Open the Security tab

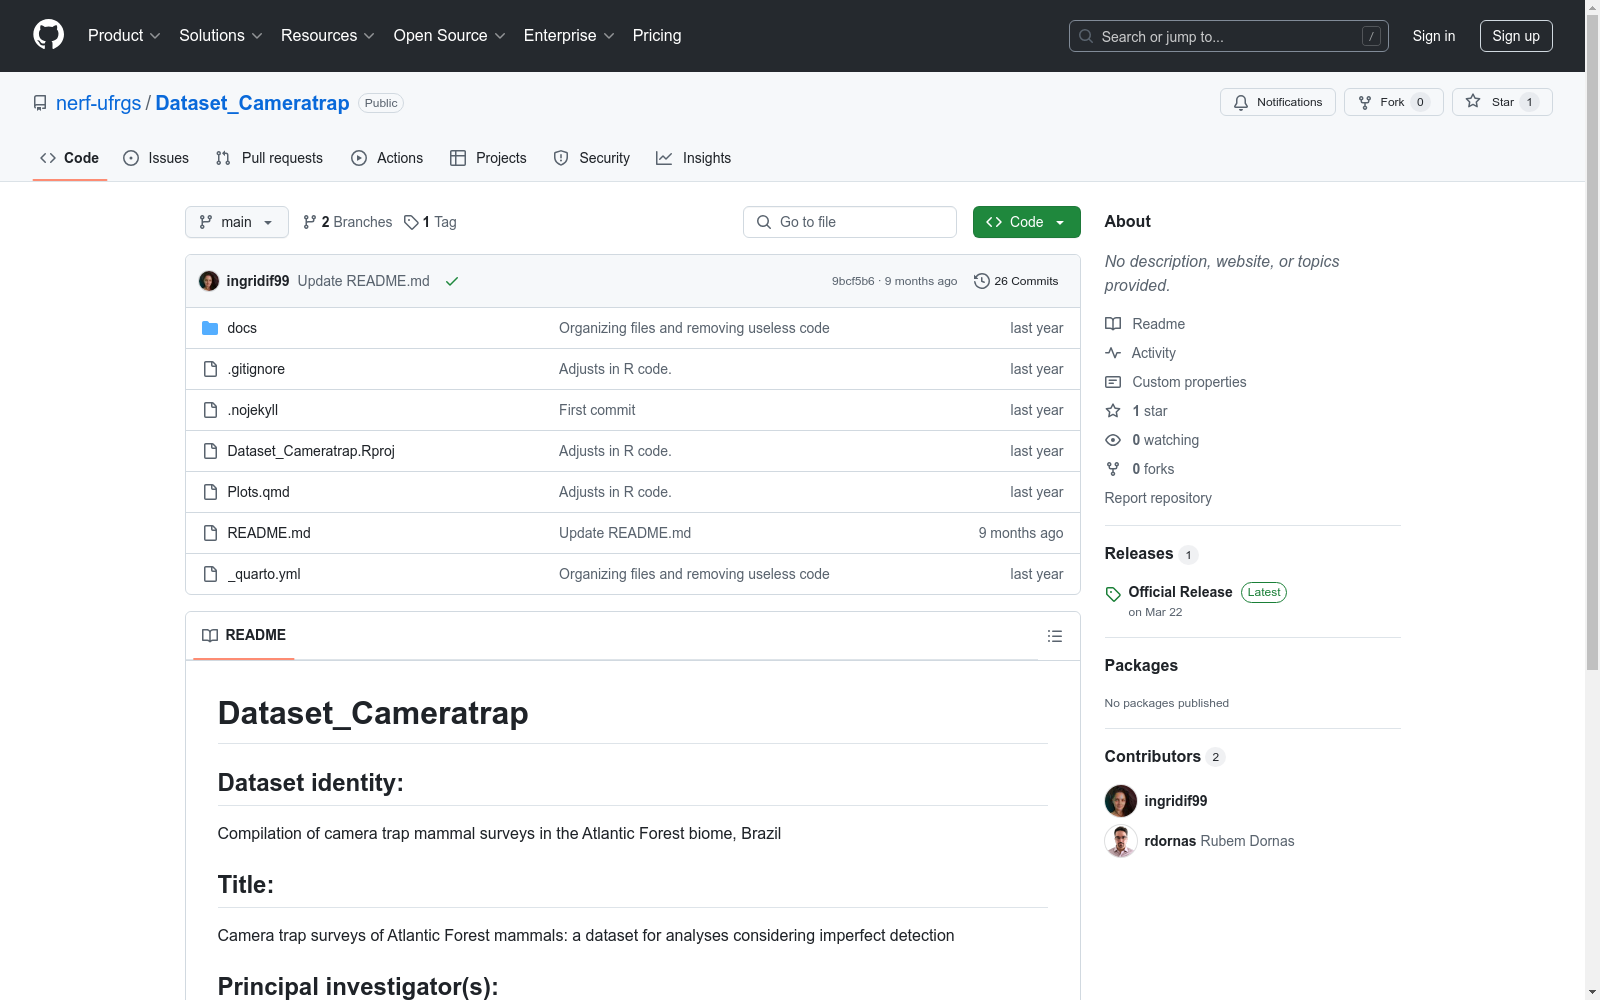pos(592,158)
